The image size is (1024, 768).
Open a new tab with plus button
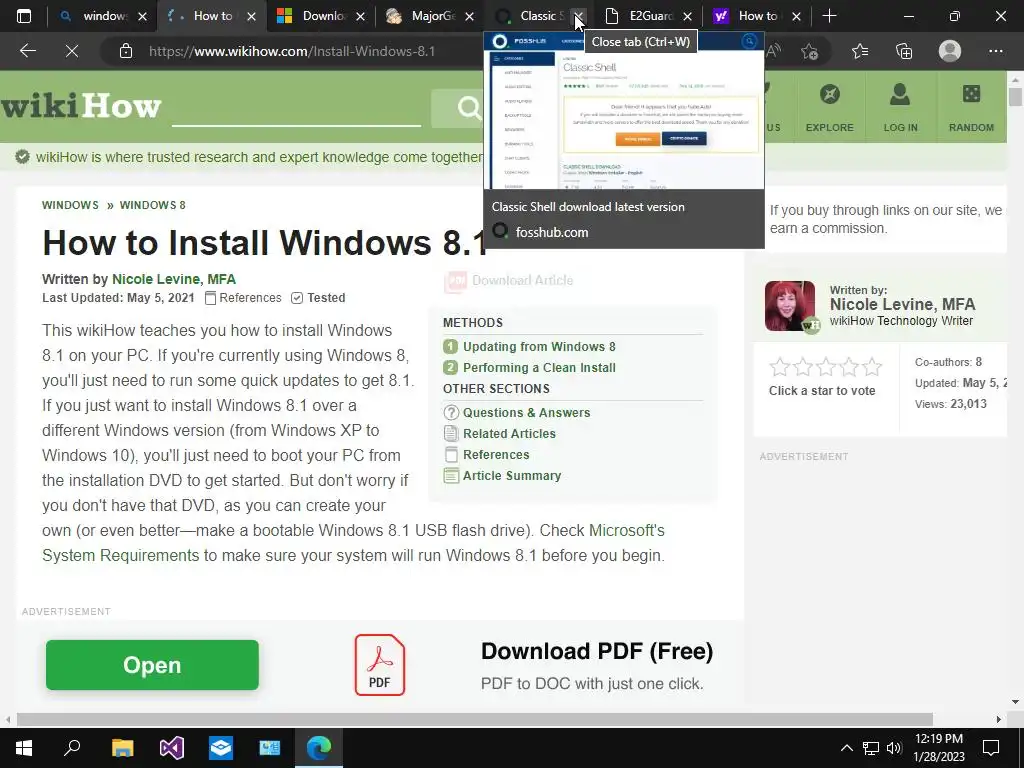point(829,16)
